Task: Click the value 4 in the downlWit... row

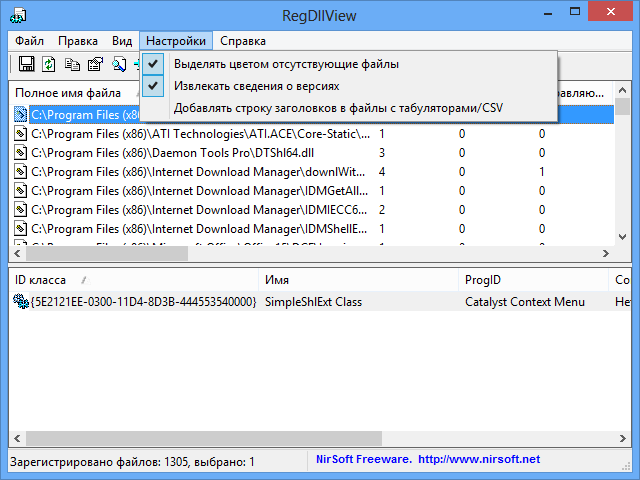Action: (382, 172)
